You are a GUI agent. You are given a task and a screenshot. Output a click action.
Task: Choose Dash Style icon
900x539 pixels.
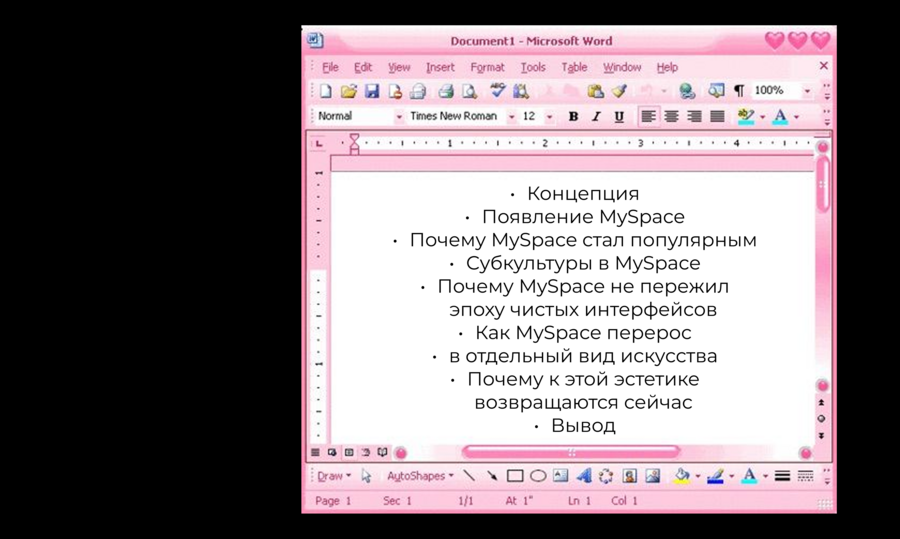[x=805, y=476]
